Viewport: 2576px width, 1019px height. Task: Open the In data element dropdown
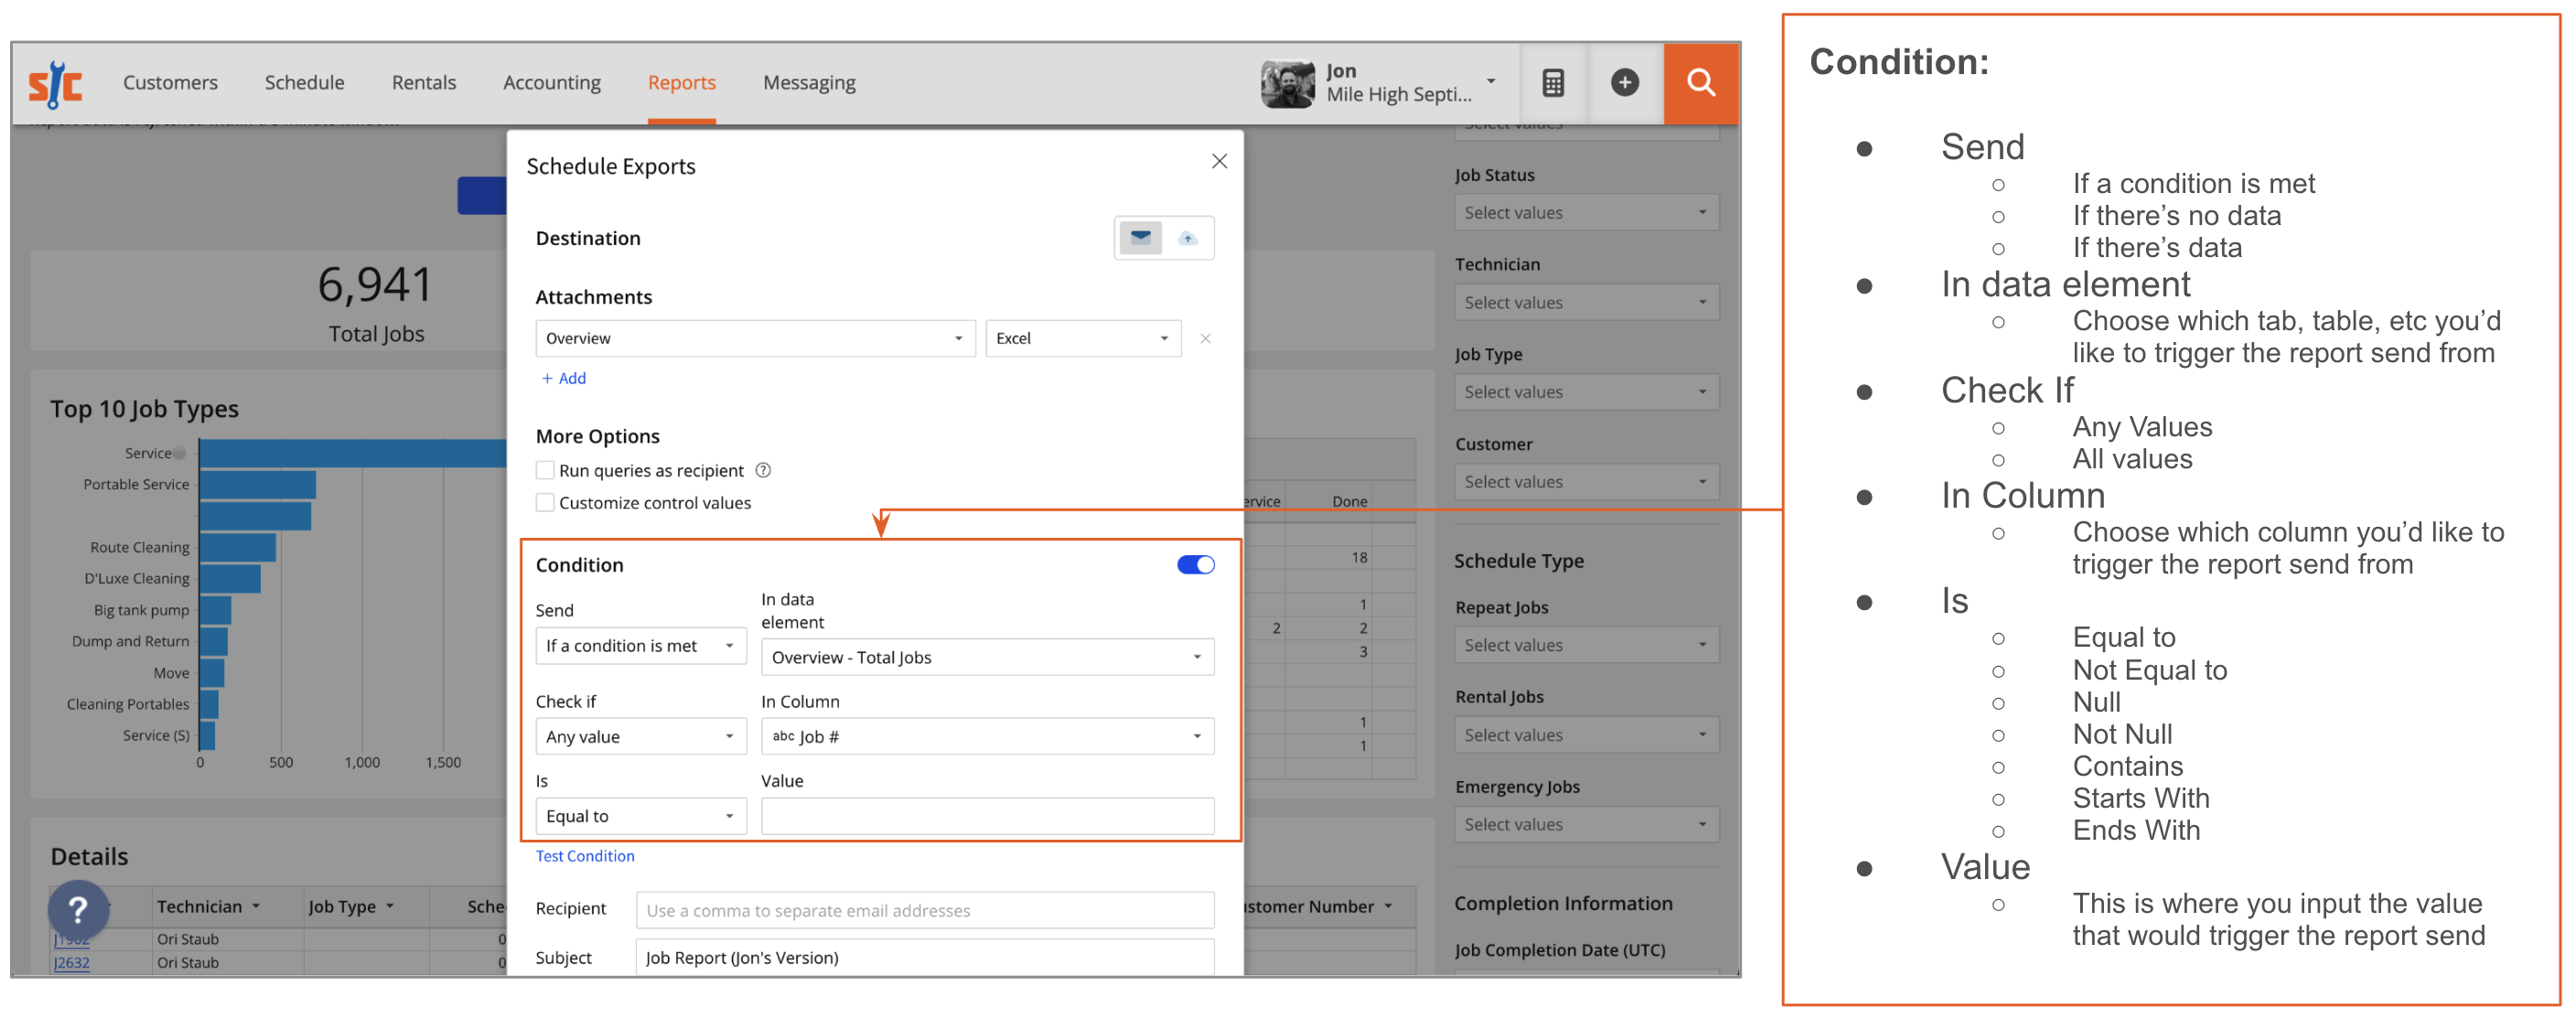[x=987, y=658]
